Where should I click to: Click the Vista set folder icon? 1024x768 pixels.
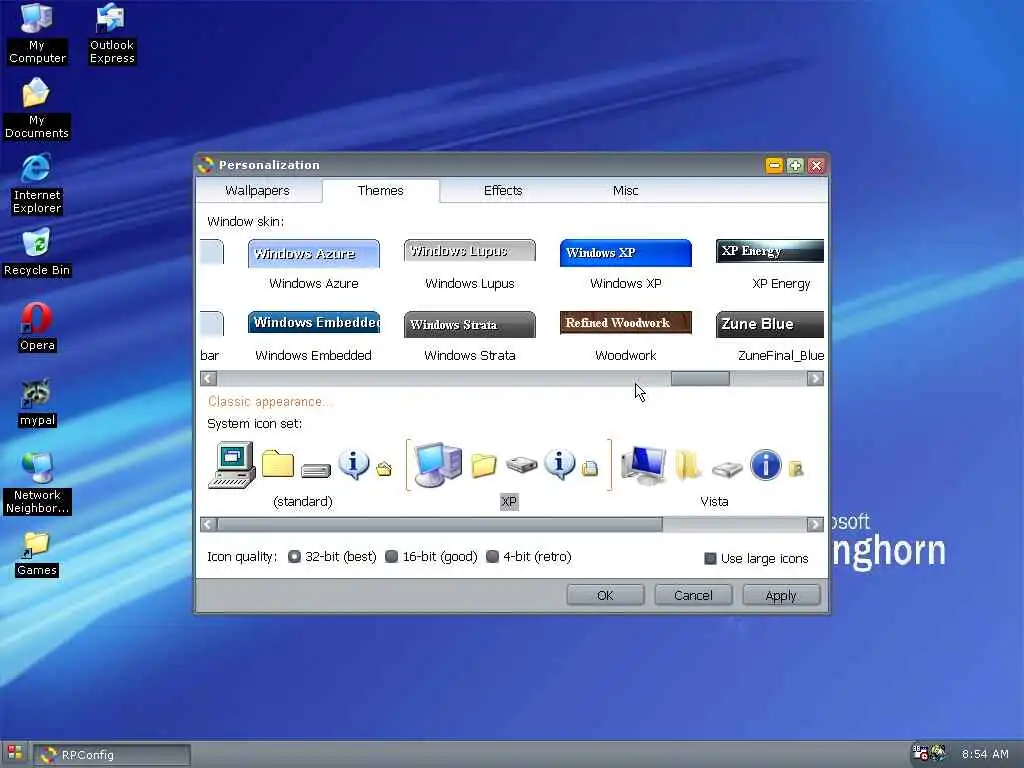click(x=688, y=464)
